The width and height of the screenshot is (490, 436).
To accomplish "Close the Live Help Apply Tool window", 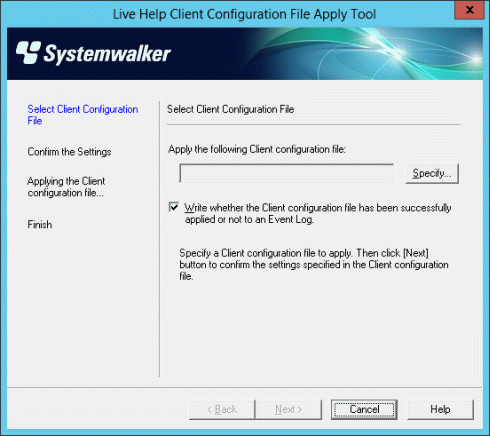I will coord(469,10).
